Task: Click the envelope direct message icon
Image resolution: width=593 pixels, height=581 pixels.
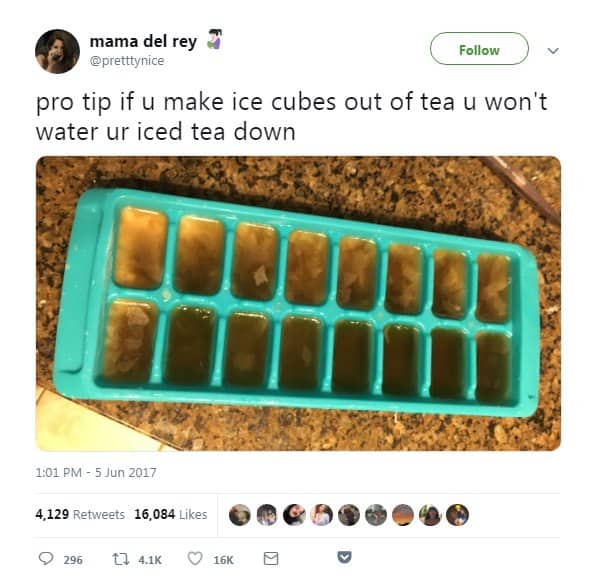Action: [271, 558]
